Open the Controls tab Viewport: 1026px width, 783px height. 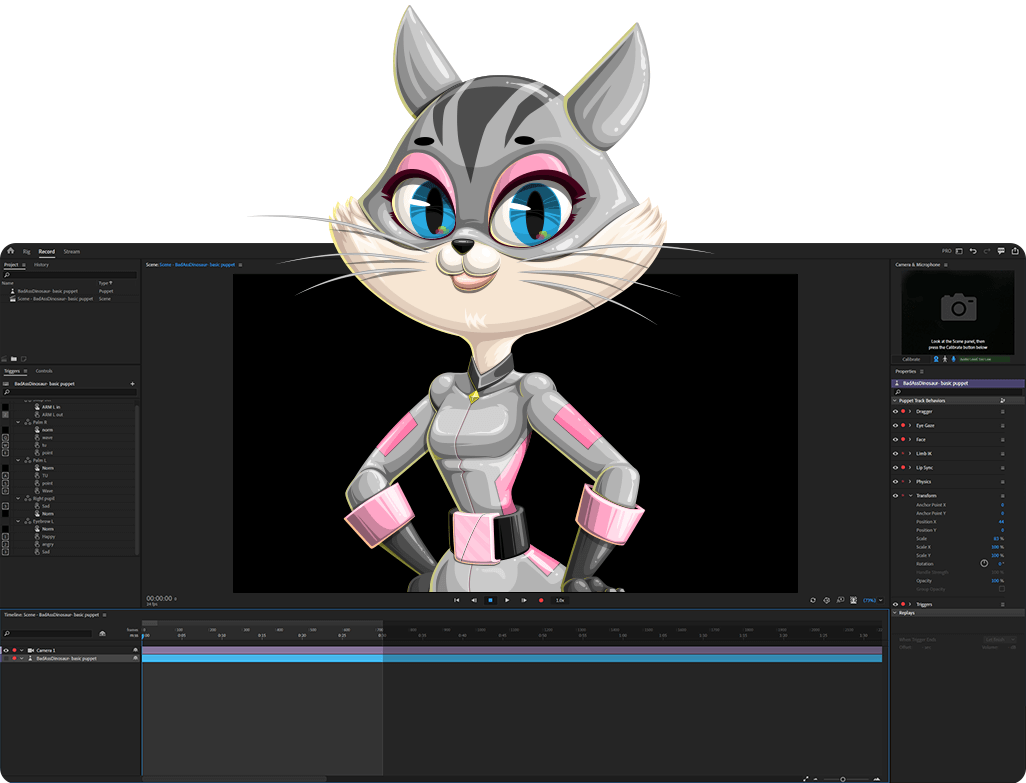tap(44, 371)
